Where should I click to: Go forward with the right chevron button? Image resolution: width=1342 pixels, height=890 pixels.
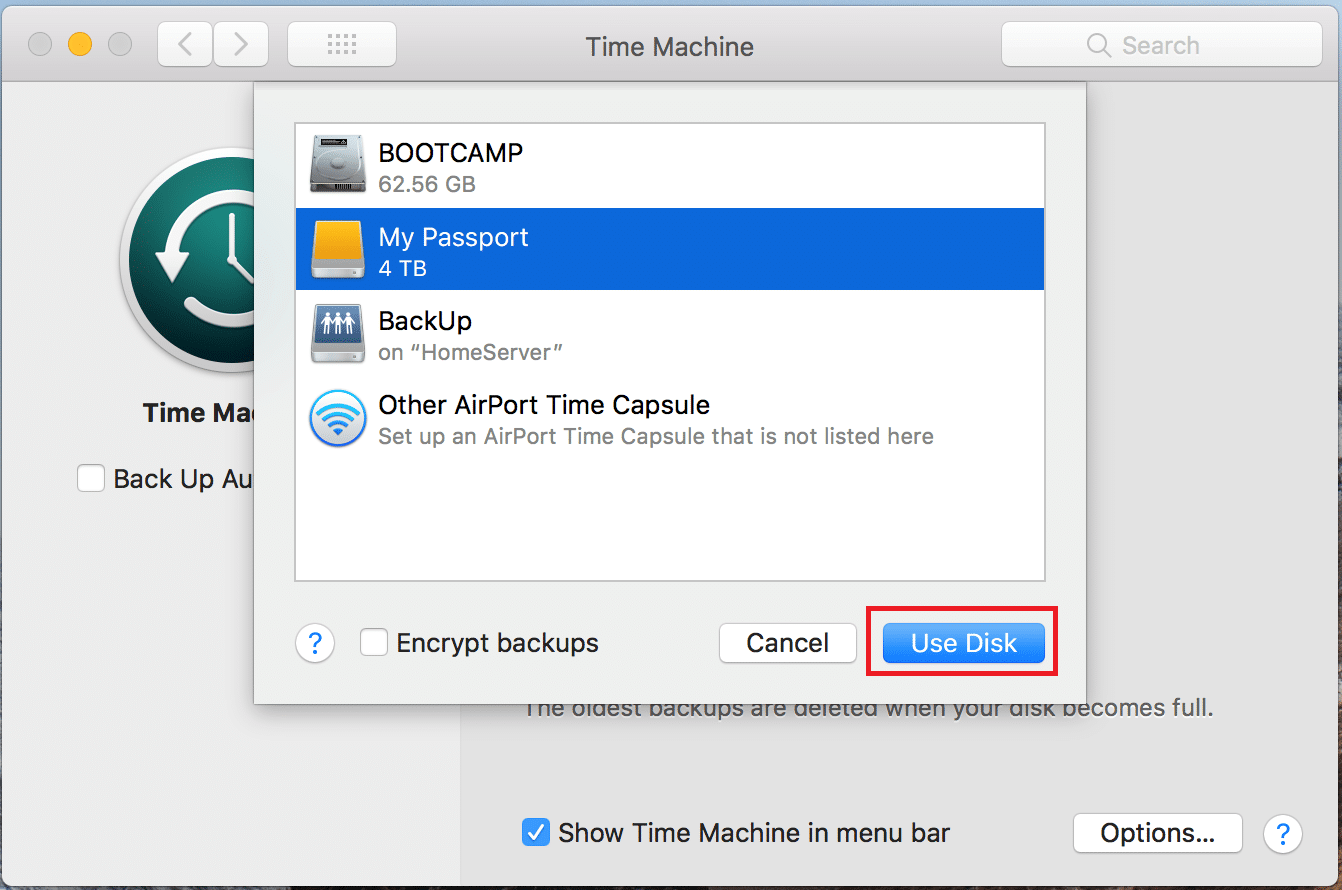pyautogui.click(x=241, y=45)
